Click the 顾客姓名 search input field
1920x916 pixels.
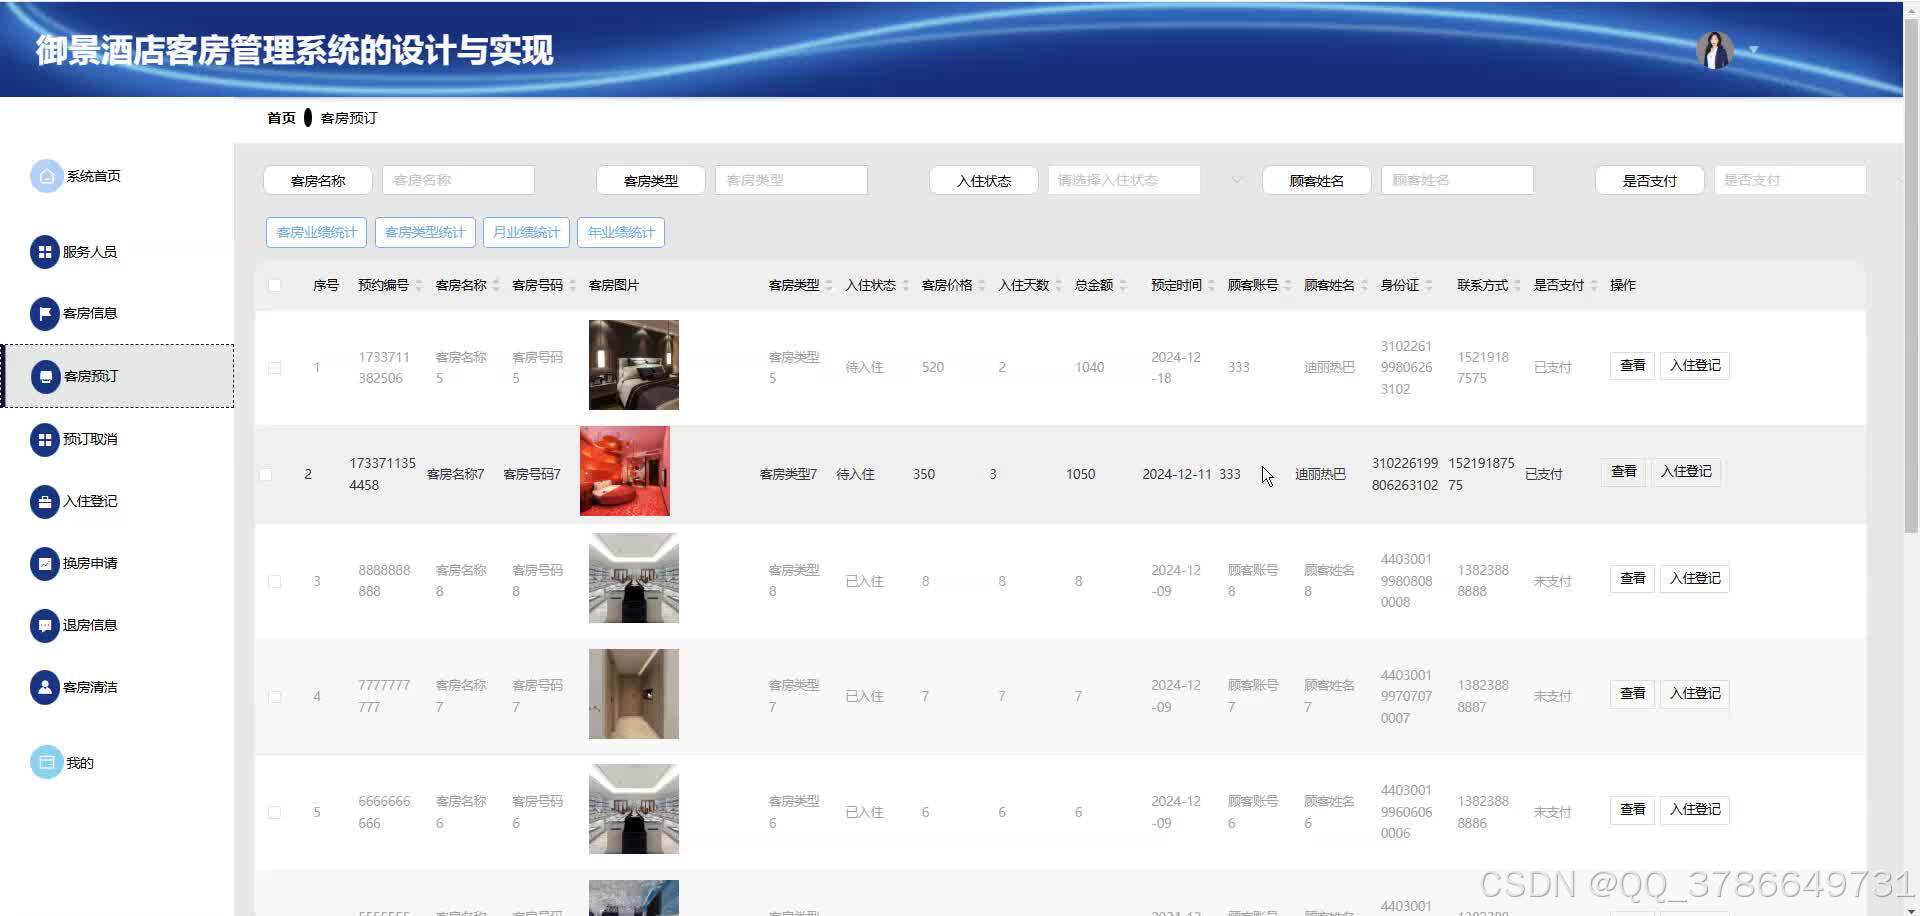(x=1456, y=180)
